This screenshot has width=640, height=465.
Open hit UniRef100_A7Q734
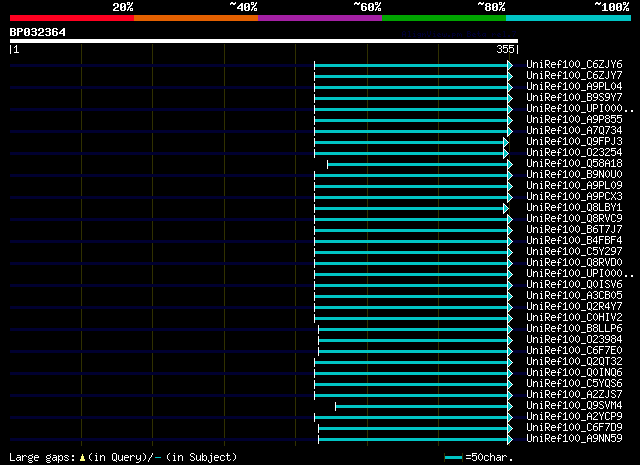(574, 131)
